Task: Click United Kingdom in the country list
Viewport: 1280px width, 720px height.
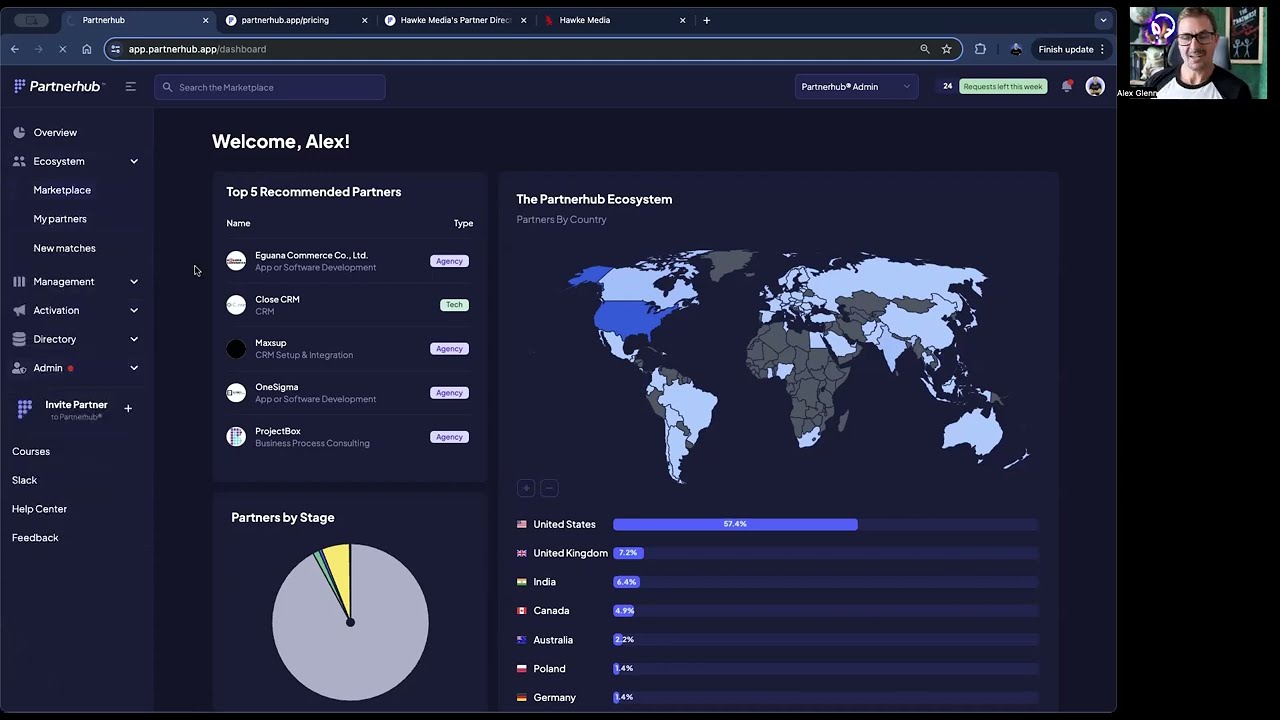Action: [570, 553]
